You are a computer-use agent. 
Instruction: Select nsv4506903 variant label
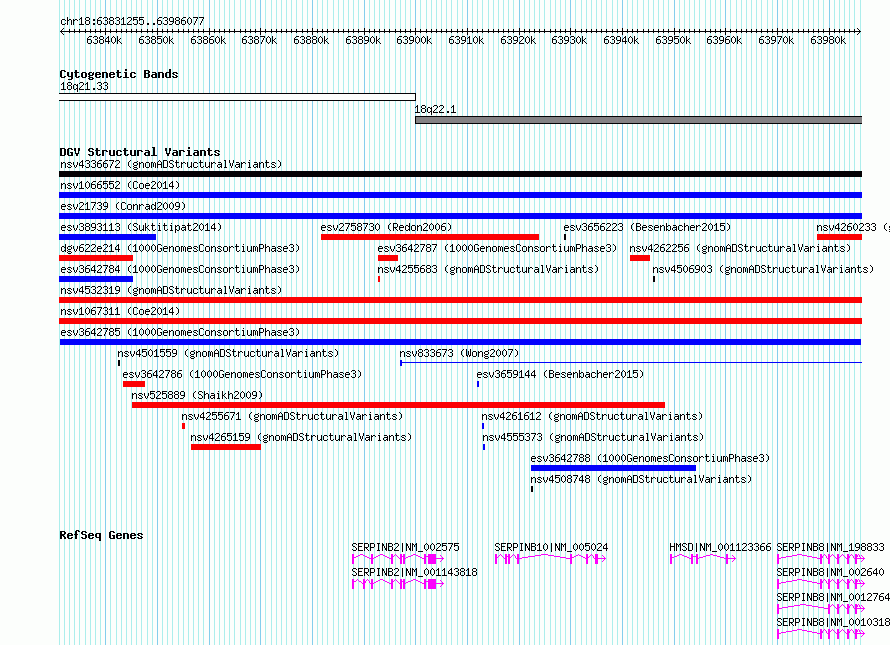click(763, 269)
